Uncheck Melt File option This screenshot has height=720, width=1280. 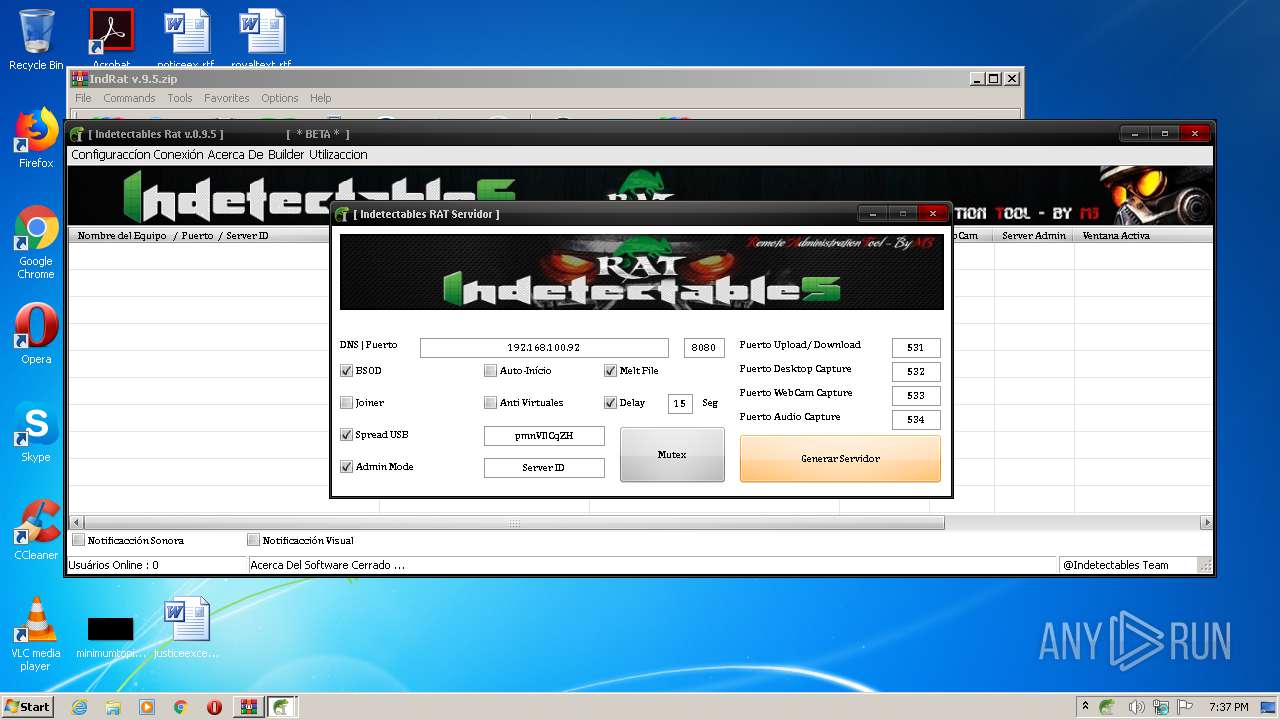(610, 371)
